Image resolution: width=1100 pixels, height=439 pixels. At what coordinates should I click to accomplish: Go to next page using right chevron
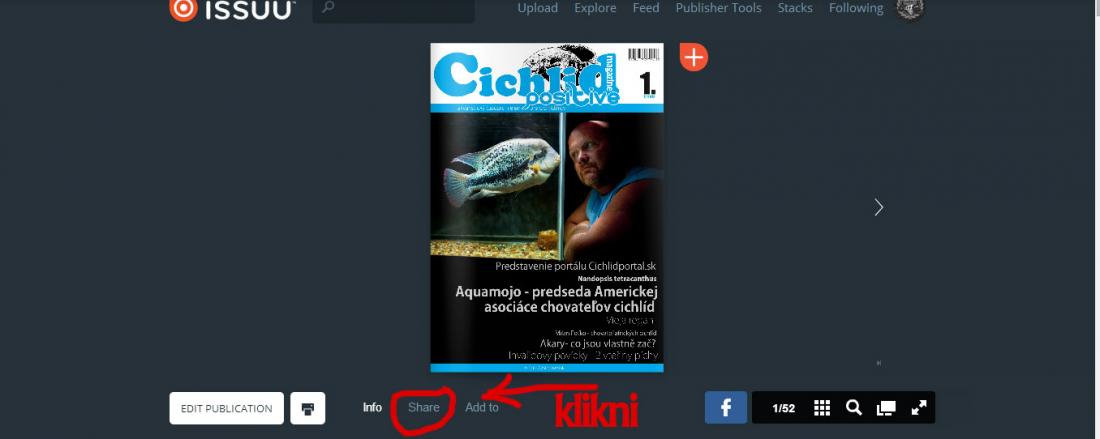(x=878, y=207)
